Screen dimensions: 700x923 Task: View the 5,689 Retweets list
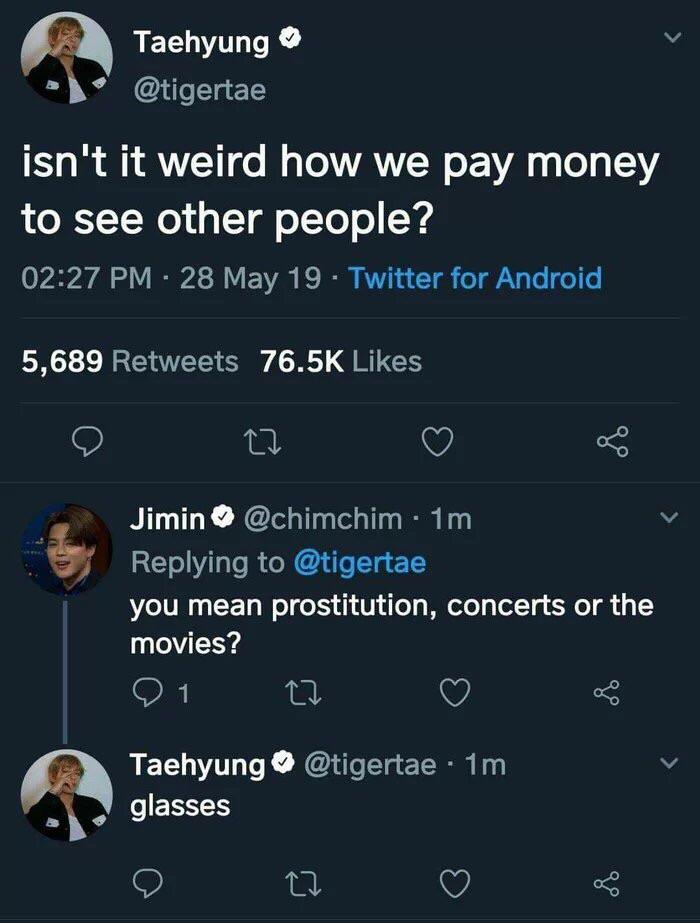click(130, 361)
